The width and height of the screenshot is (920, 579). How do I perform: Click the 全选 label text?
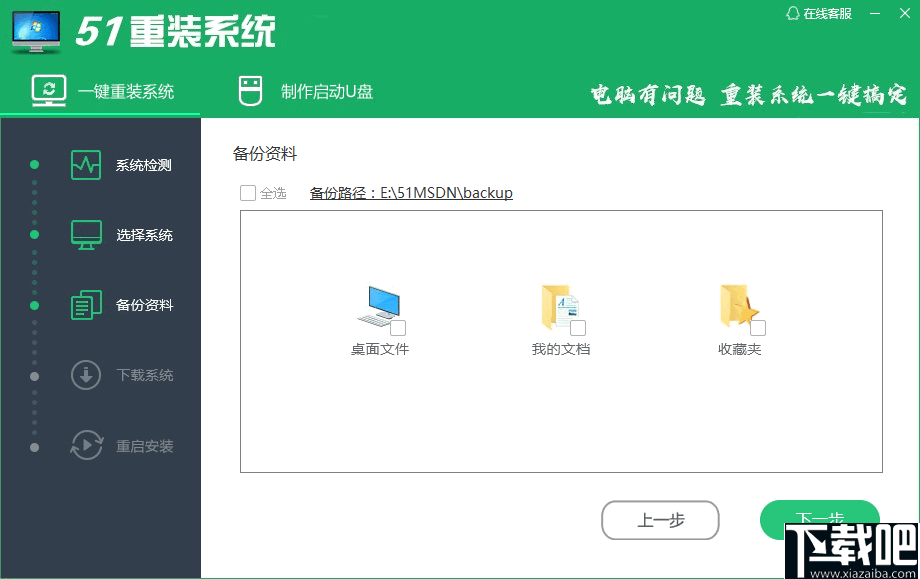[273, 193]
